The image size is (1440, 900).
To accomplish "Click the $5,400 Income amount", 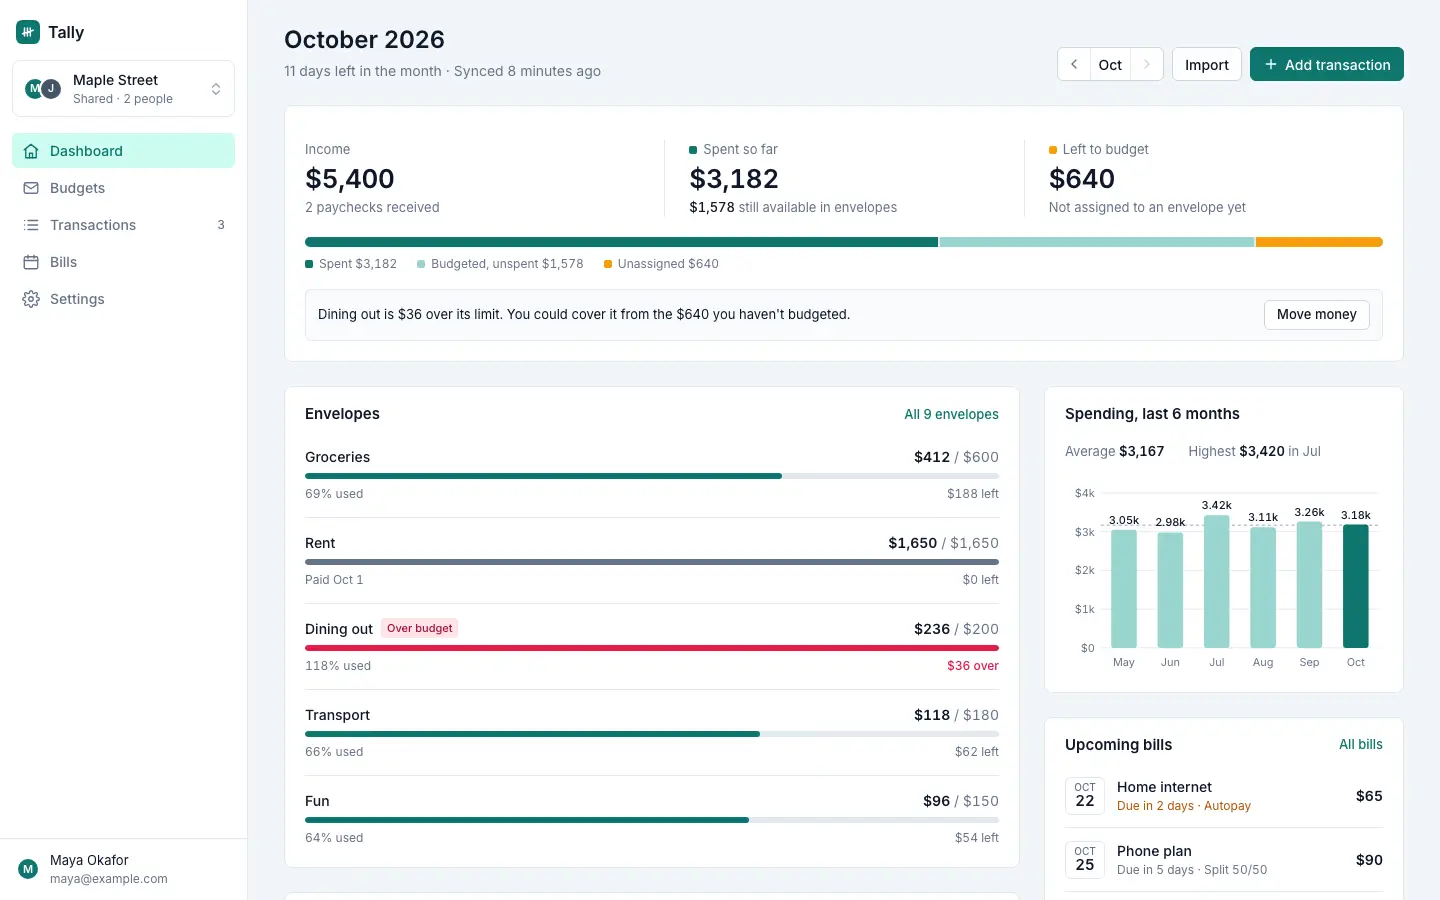I will [350, 179].
